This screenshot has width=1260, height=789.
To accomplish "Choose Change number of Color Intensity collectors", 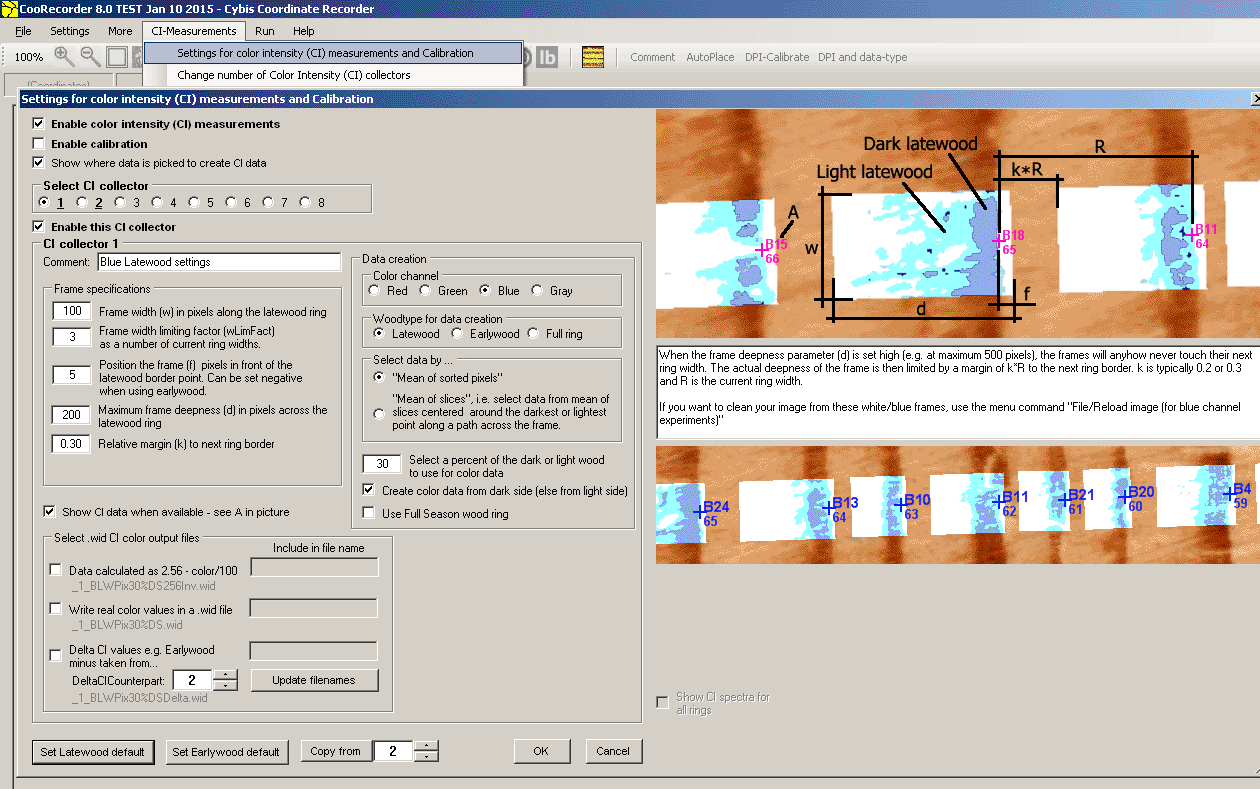I will 333,75.
